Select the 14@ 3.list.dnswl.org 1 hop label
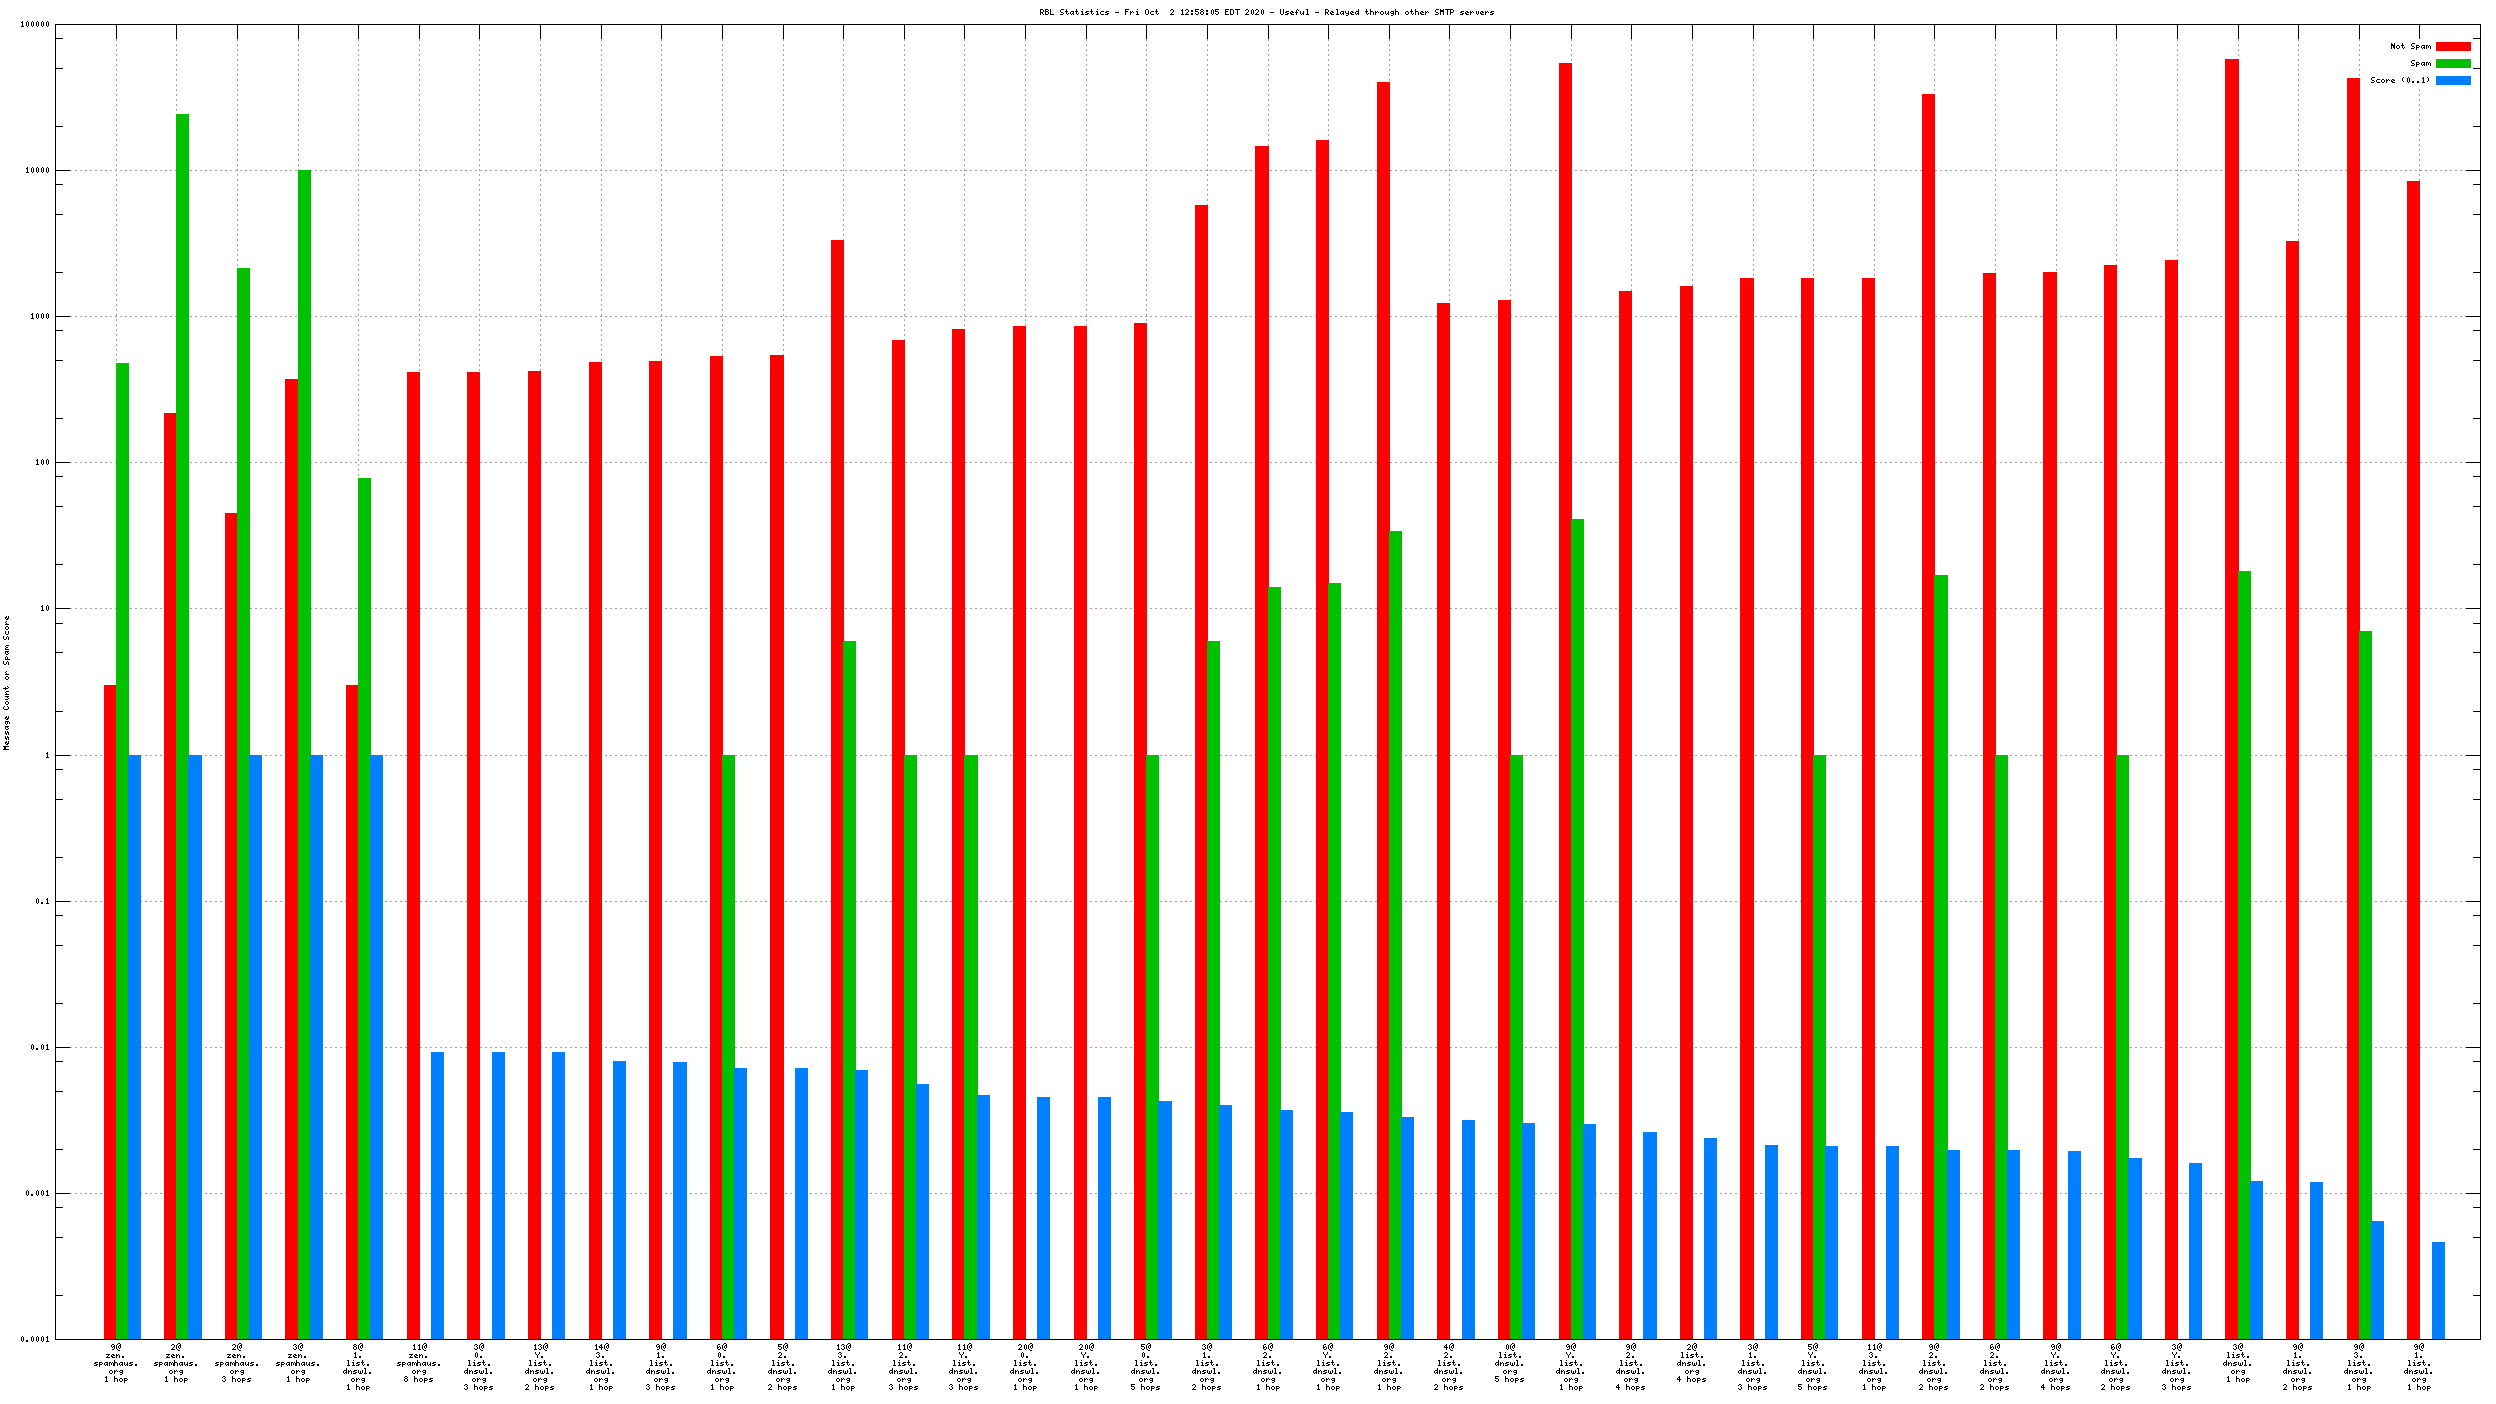 coord(601,1367)
